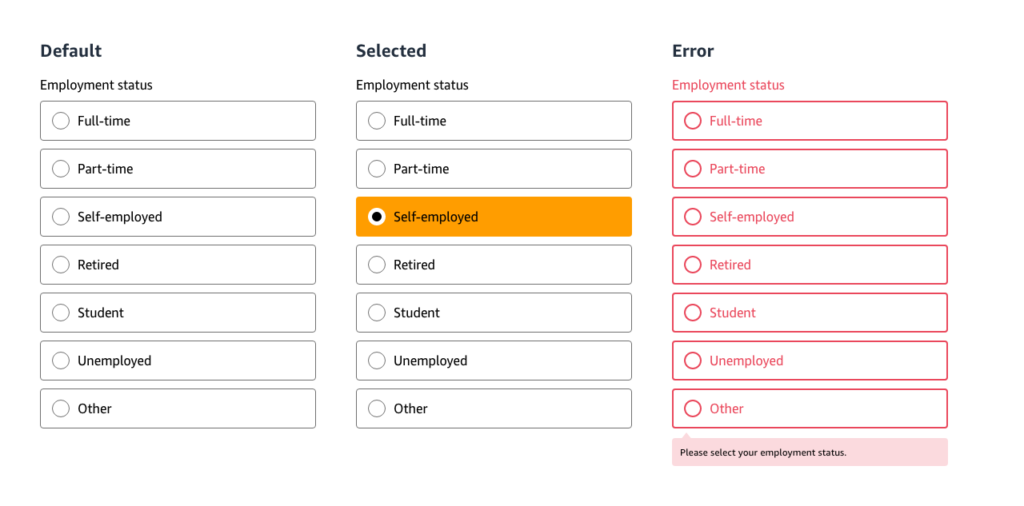Pick Other radio under Default heading
The width and height of the screenshot is (1024, 506).
(61, 409)
